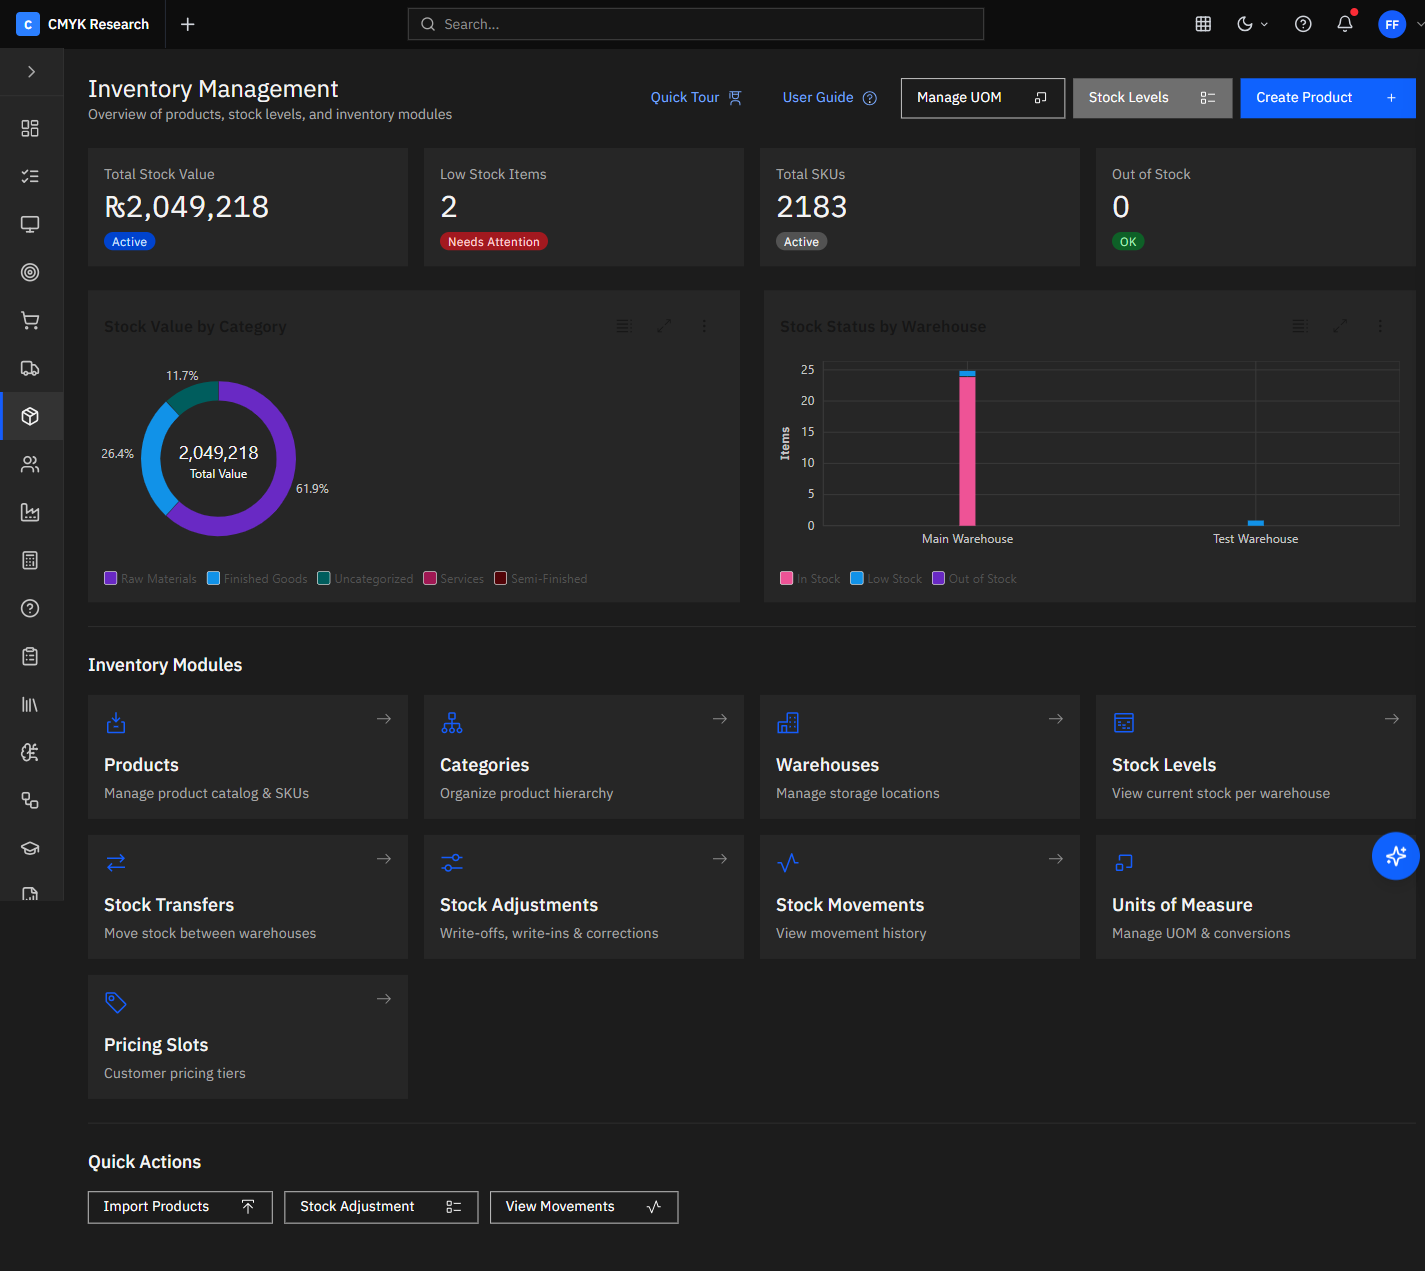The image size is (1425, 1271).
Task: Open more options for Stock Status by Warehouse
Action: coord(1380,326)
